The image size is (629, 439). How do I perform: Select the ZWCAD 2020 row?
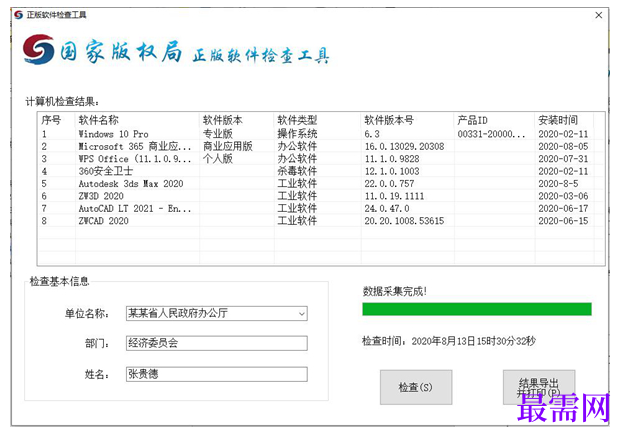tap(321, 221)
